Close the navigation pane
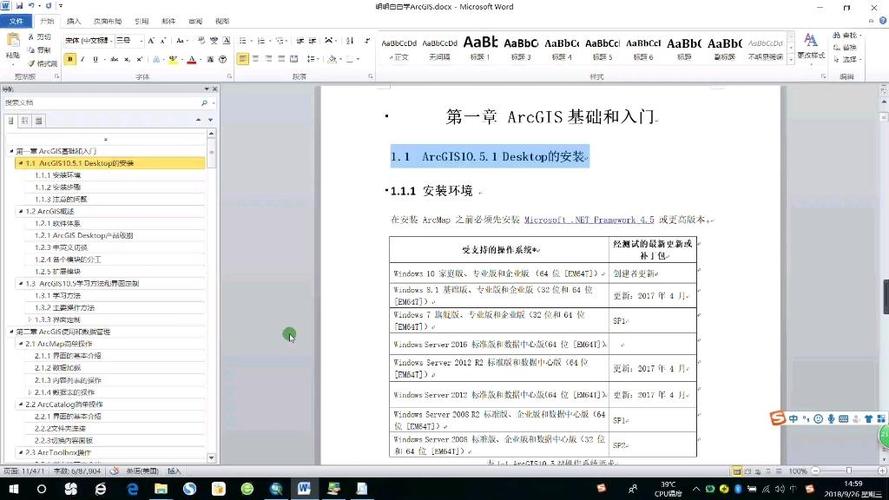 (x=215, y=89)
